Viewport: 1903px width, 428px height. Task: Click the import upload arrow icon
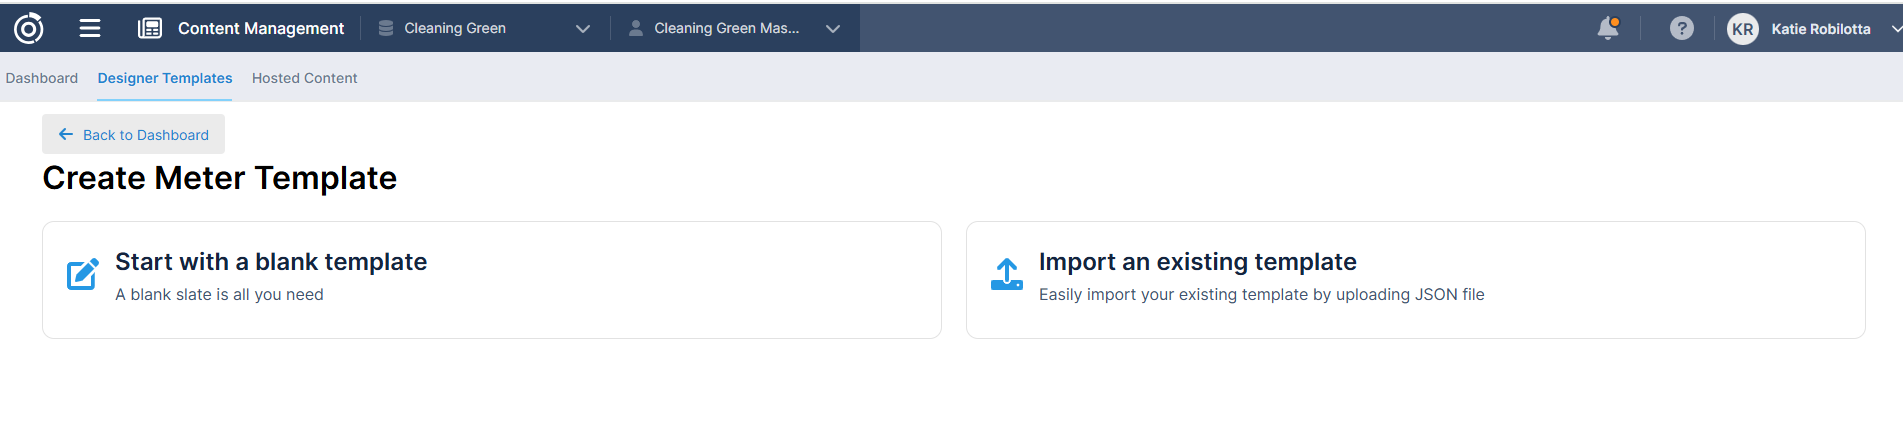pos(1006,274)
